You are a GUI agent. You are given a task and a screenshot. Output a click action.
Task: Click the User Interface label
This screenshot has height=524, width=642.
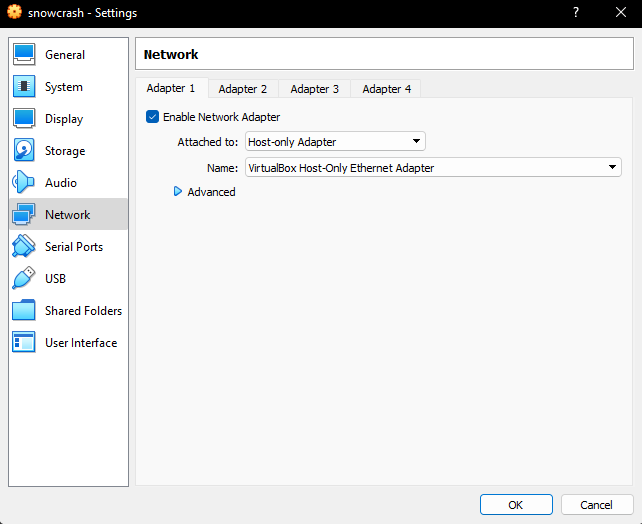click(x=81, y=342)
